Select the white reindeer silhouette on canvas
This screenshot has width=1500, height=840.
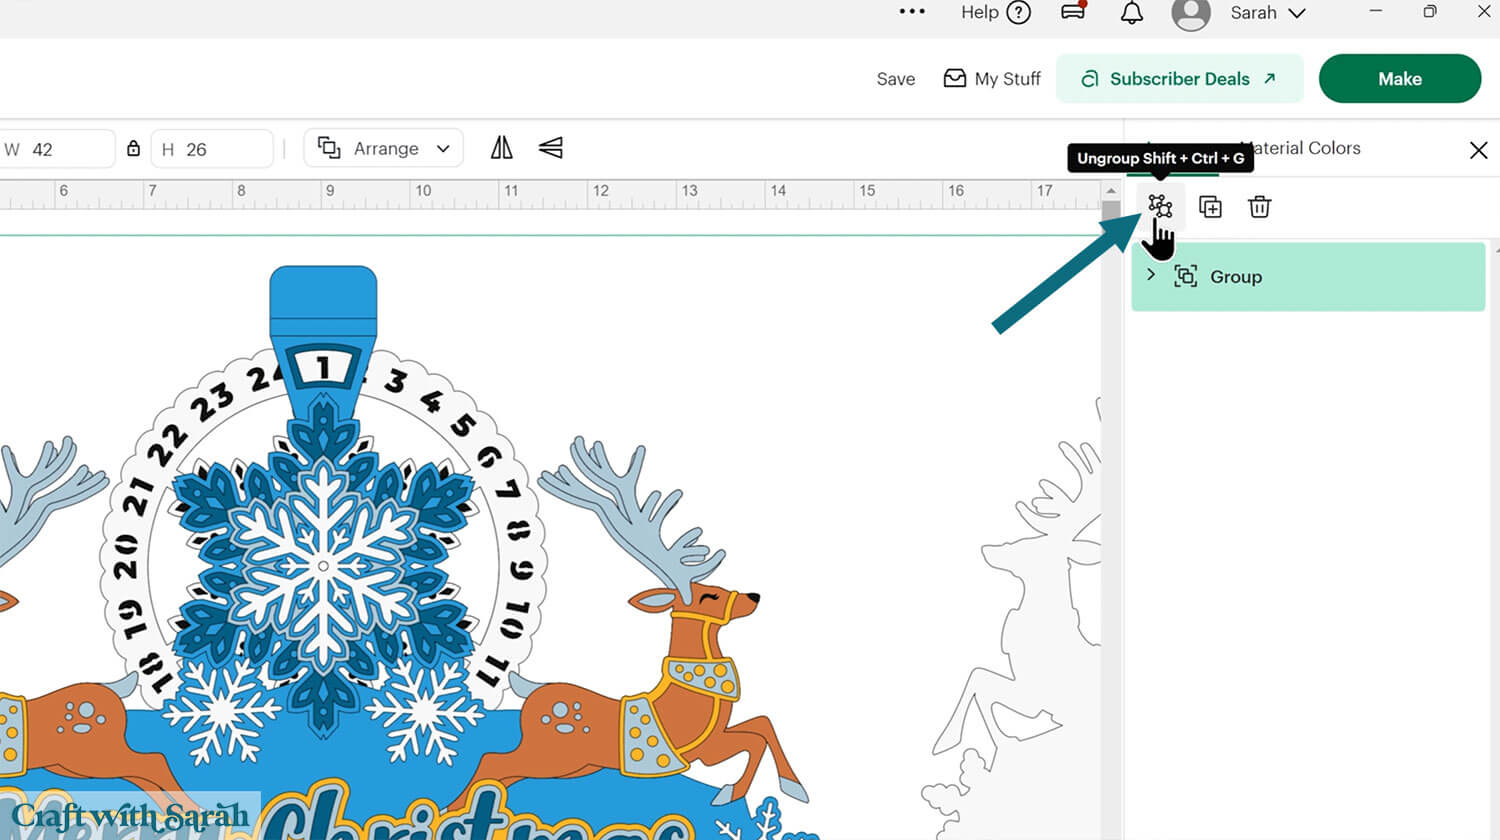[x=1010, y=620]
